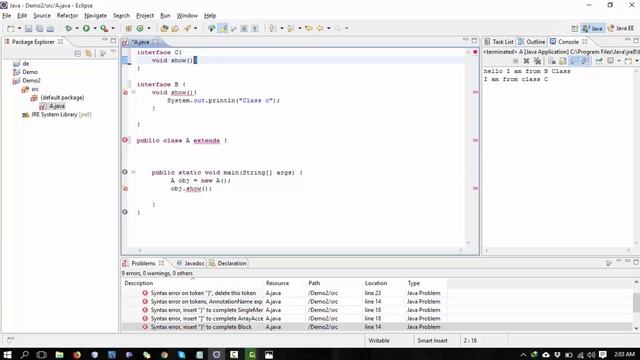
Task: Clear the Console with its toolbar icon
Action: 552,61
